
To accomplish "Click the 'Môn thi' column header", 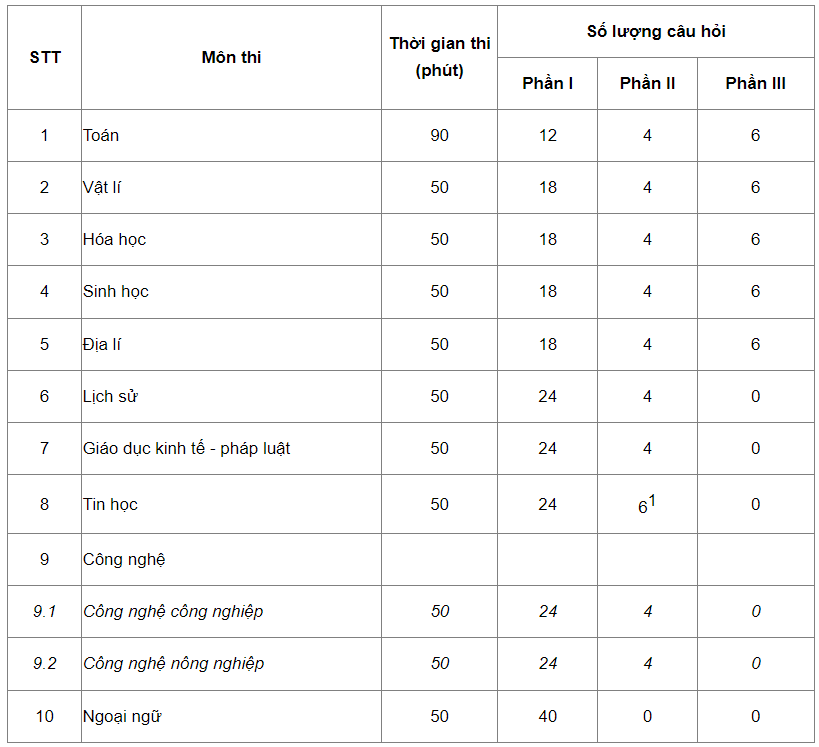I will point(231,57).
